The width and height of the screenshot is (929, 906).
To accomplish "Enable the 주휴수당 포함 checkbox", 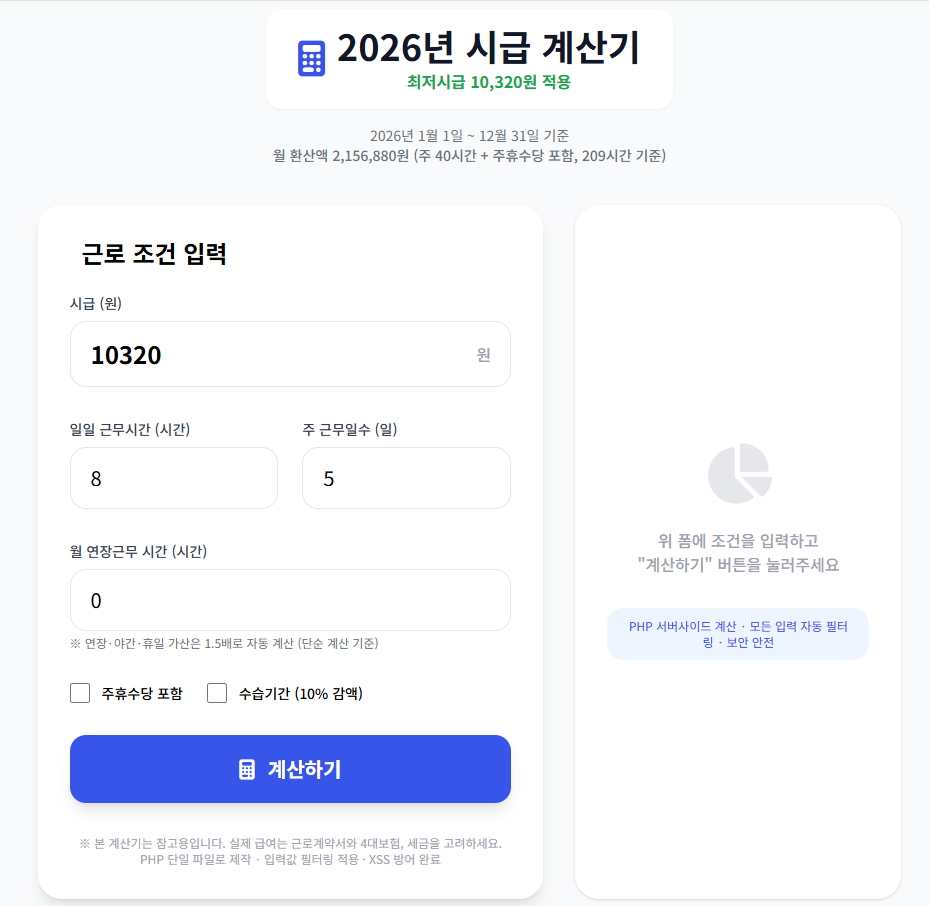I will pyautogui.click(x=81, y=693).
